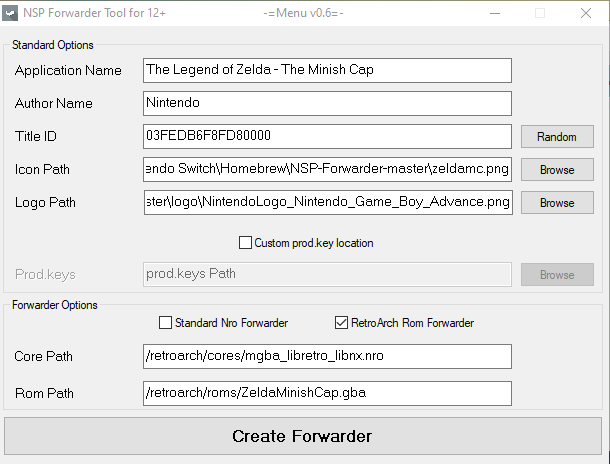Browse for the Icon Path file
610x464 pixels.
click(557, 170)
